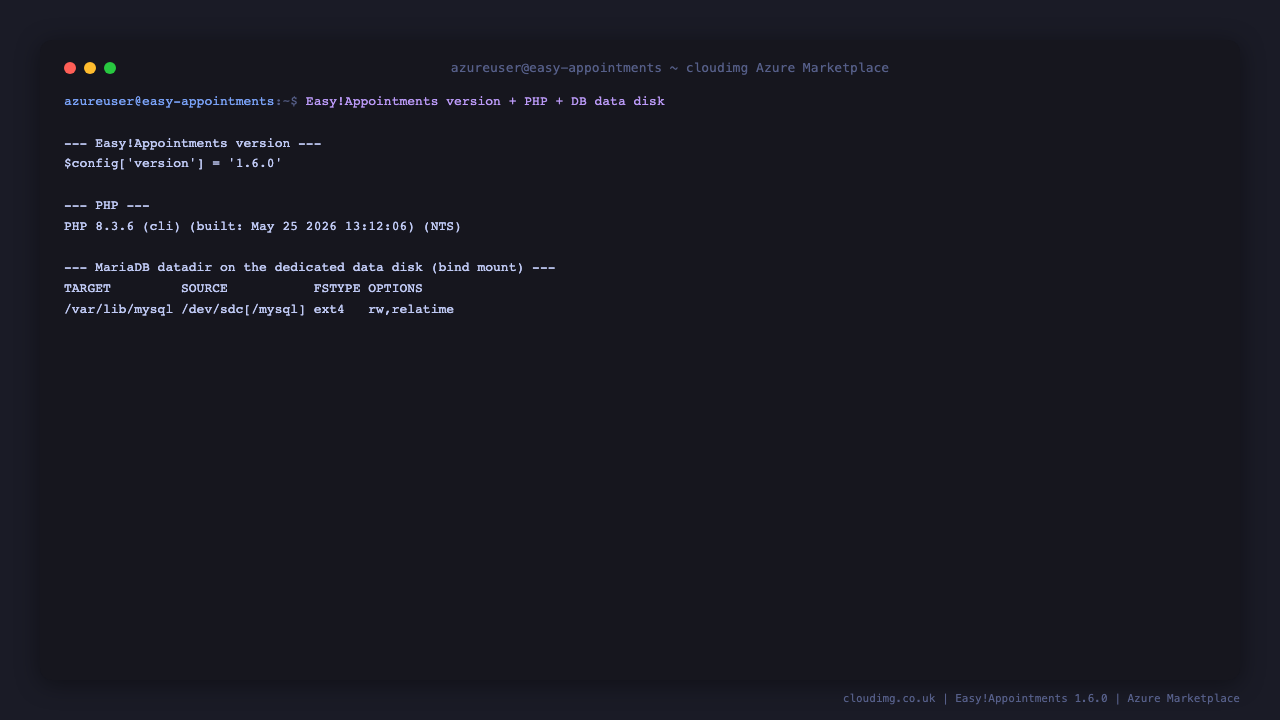Click the red close window dot
The height and width of the screenshot is (720, 1280).
point(70,68)
